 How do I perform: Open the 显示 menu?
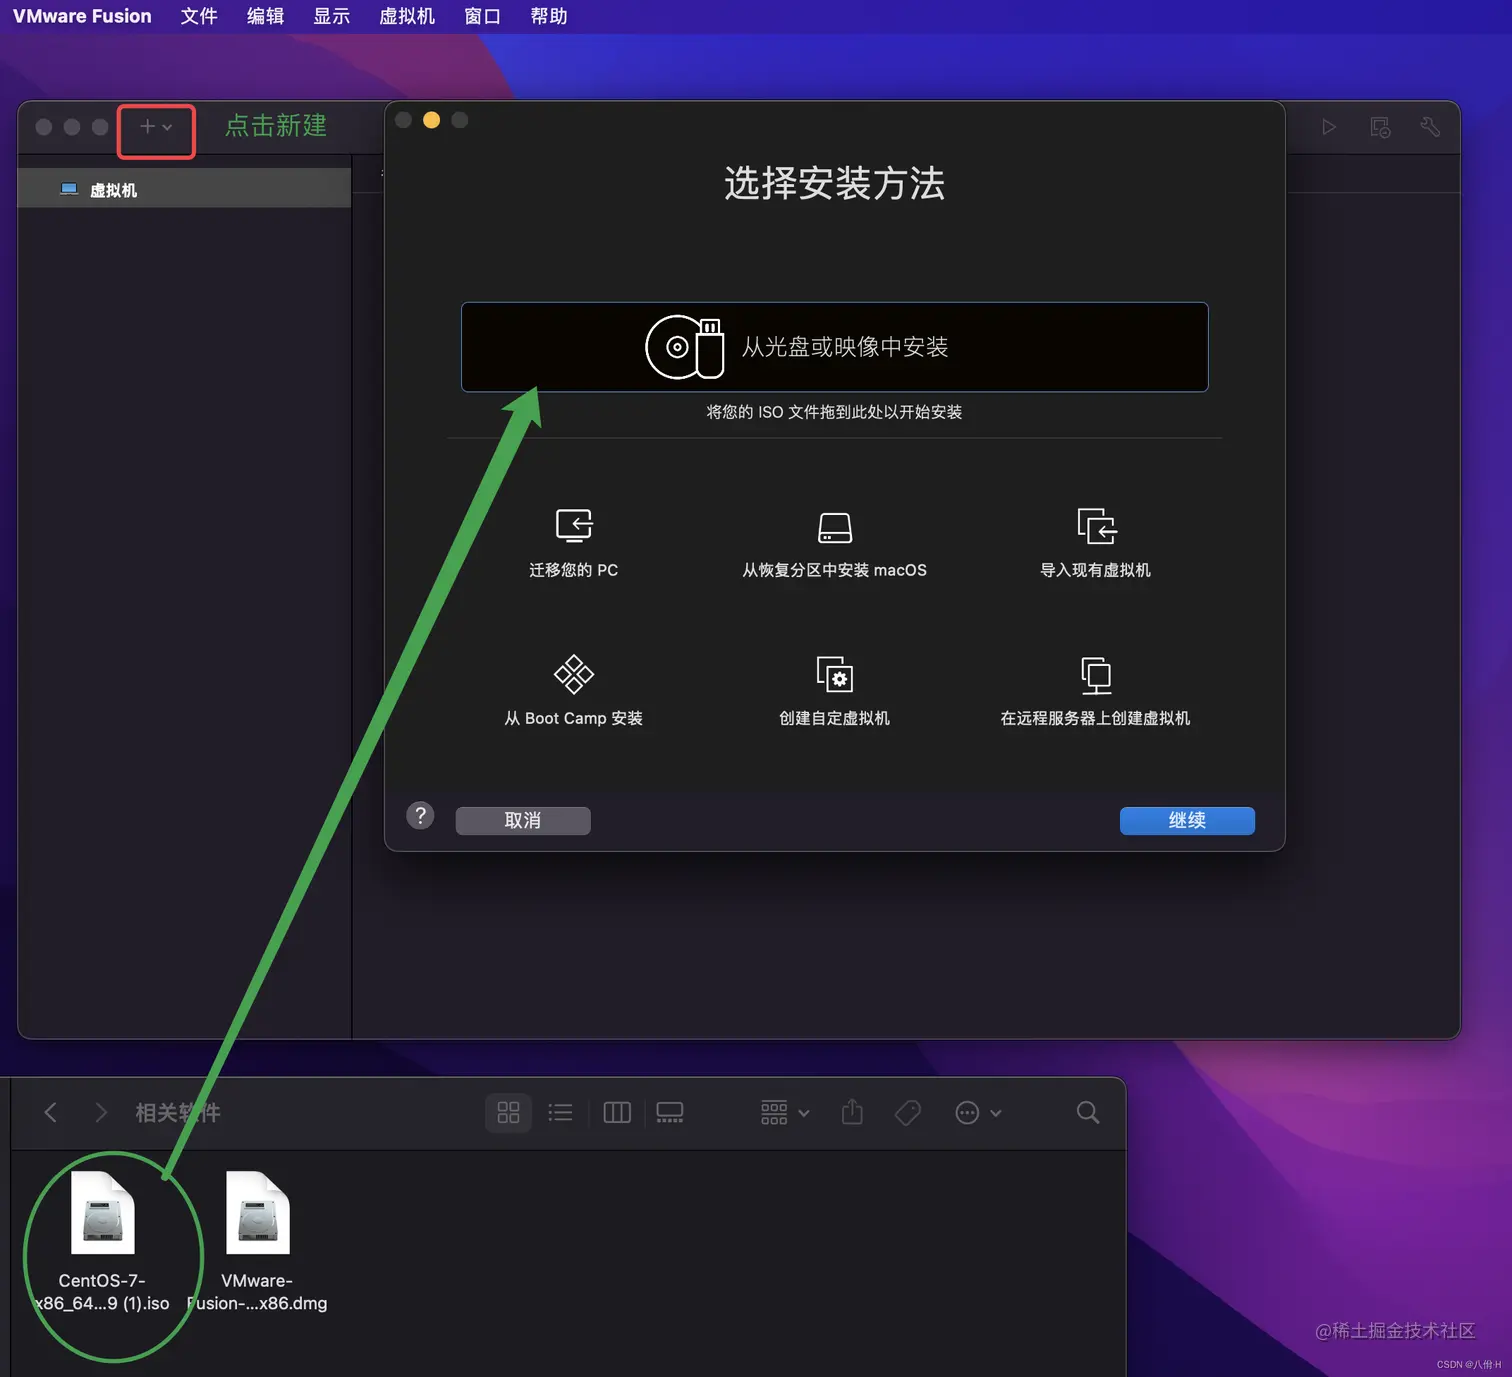pyautogui.click(x=331, y=16)
